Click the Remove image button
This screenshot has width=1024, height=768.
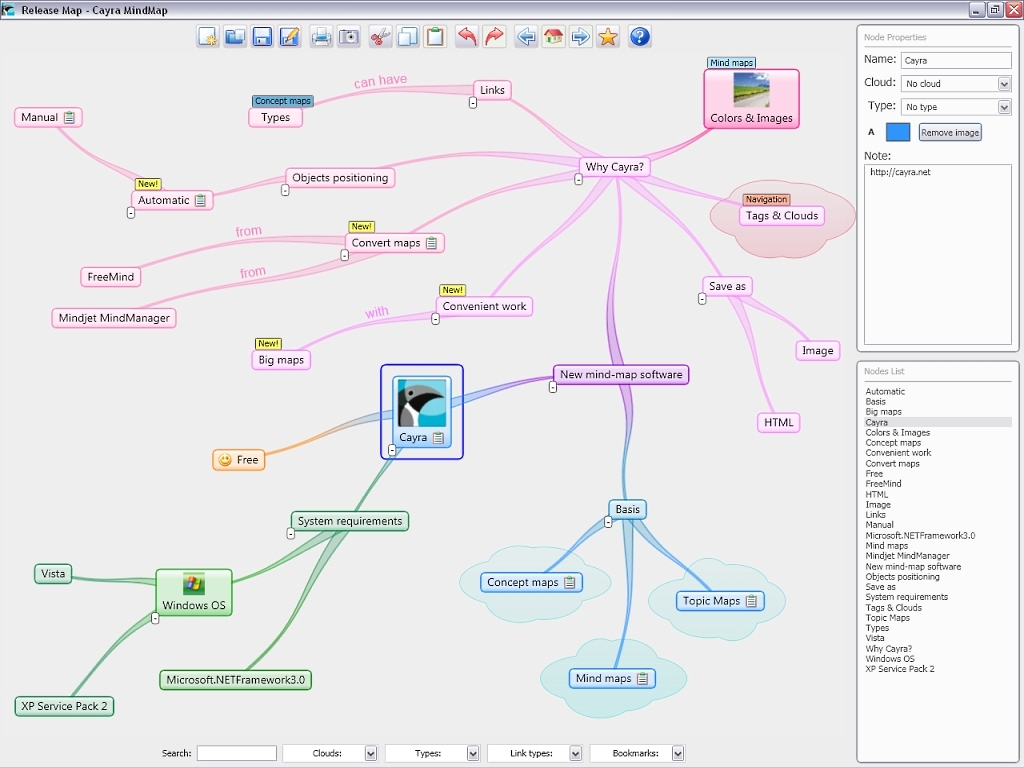950,133
